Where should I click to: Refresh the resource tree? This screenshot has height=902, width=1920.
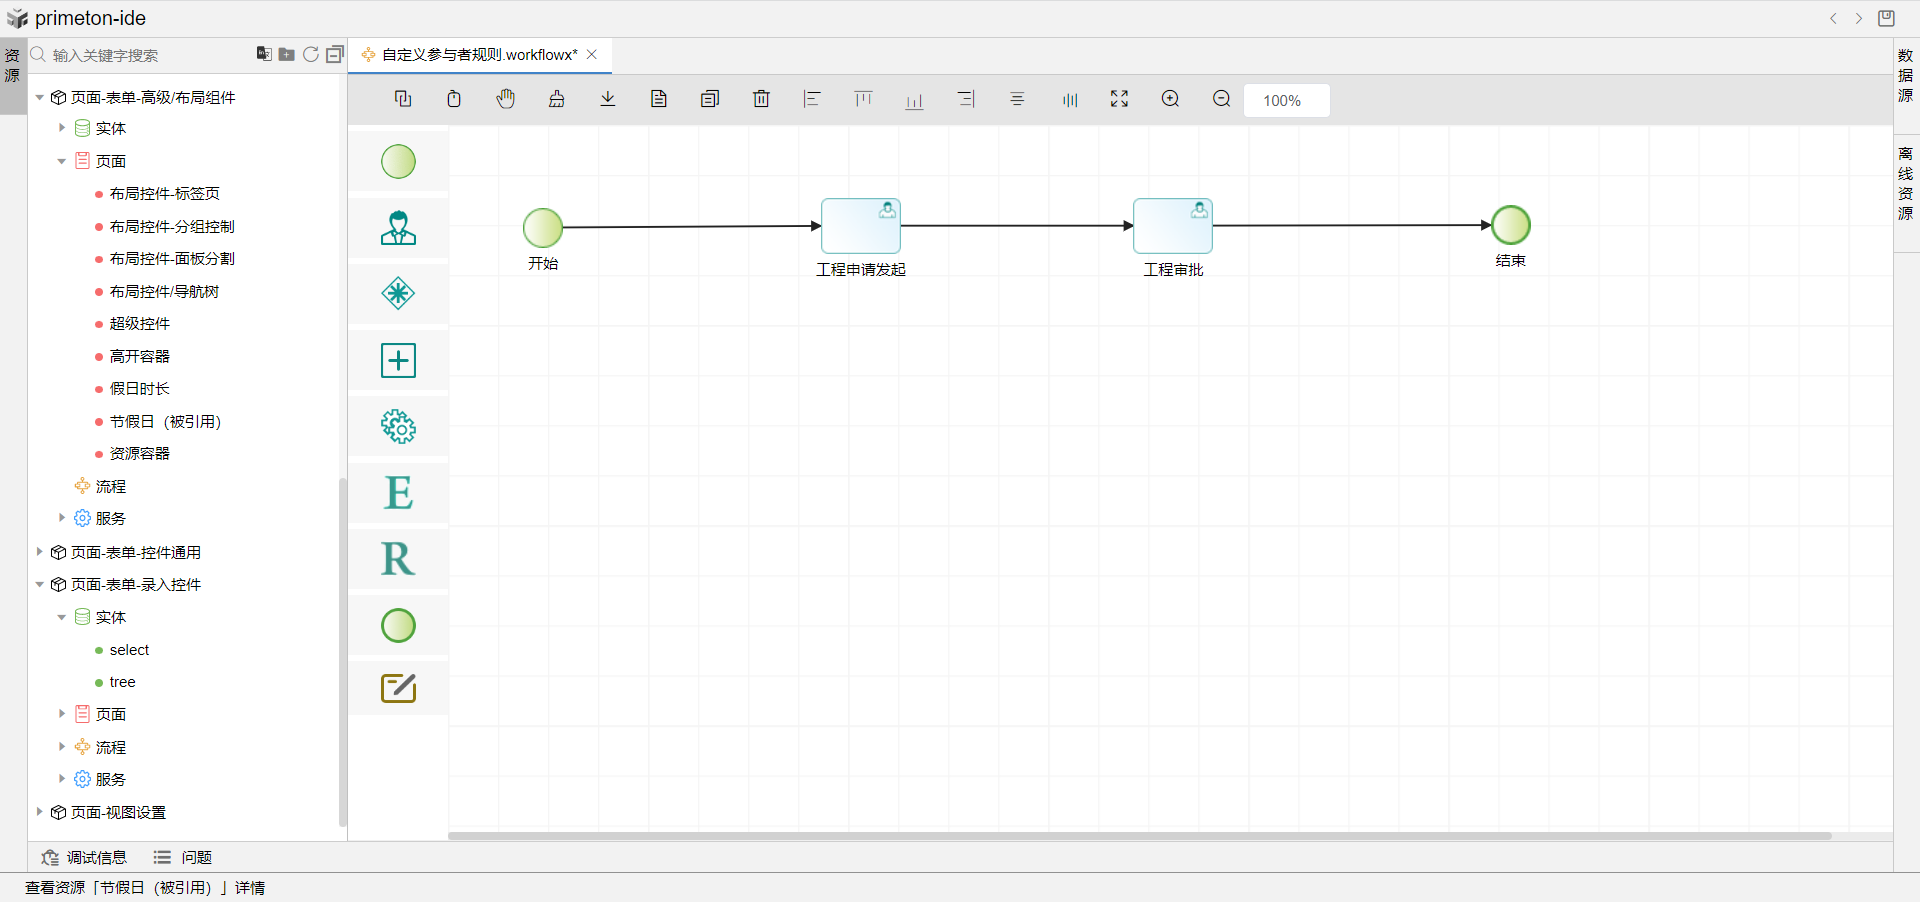(x=311, y=55)
